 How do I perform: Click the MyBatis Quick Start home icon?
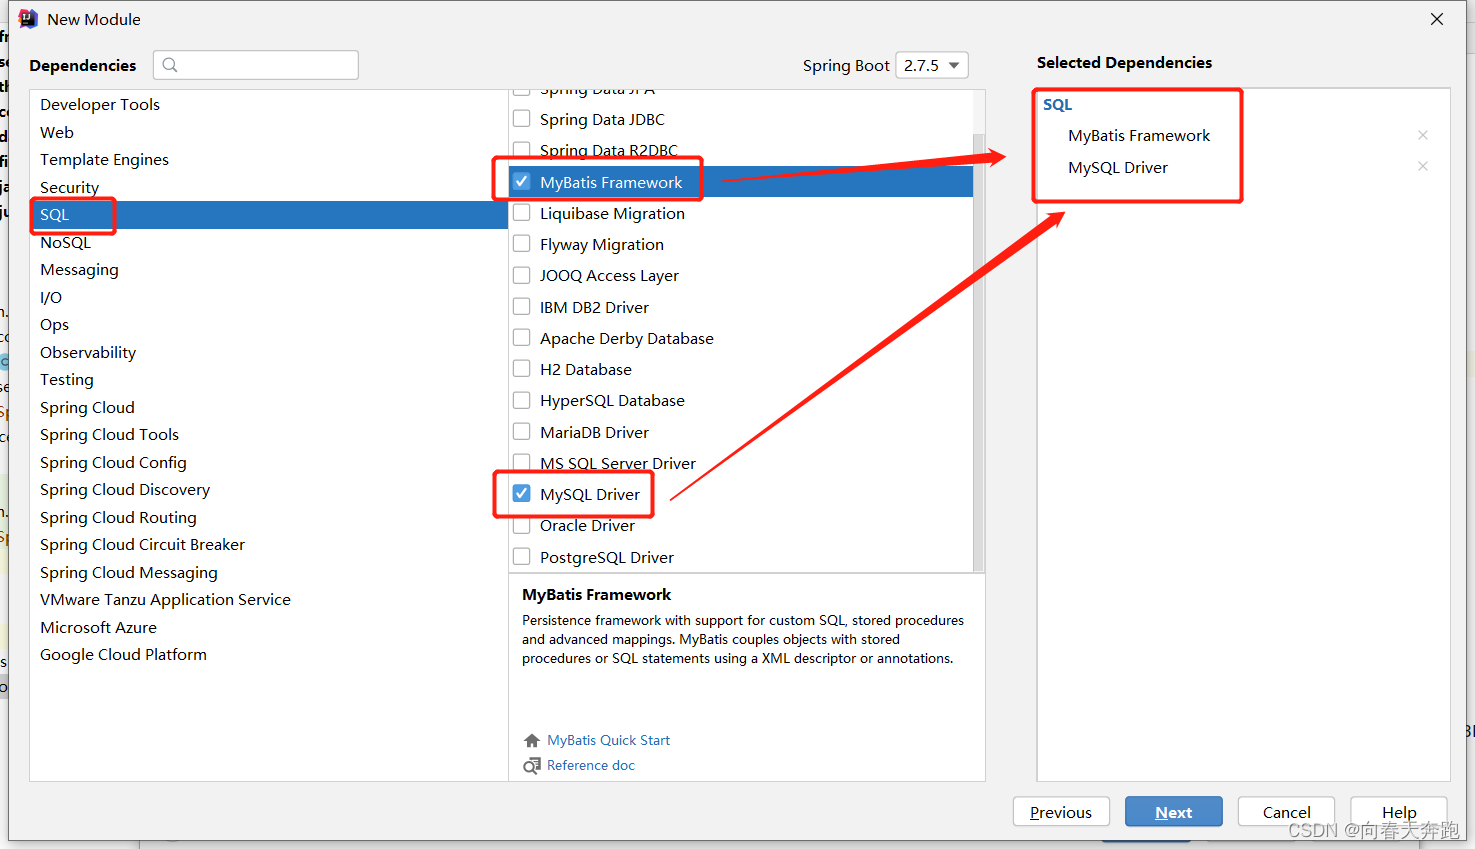click(x=532, y=741)
